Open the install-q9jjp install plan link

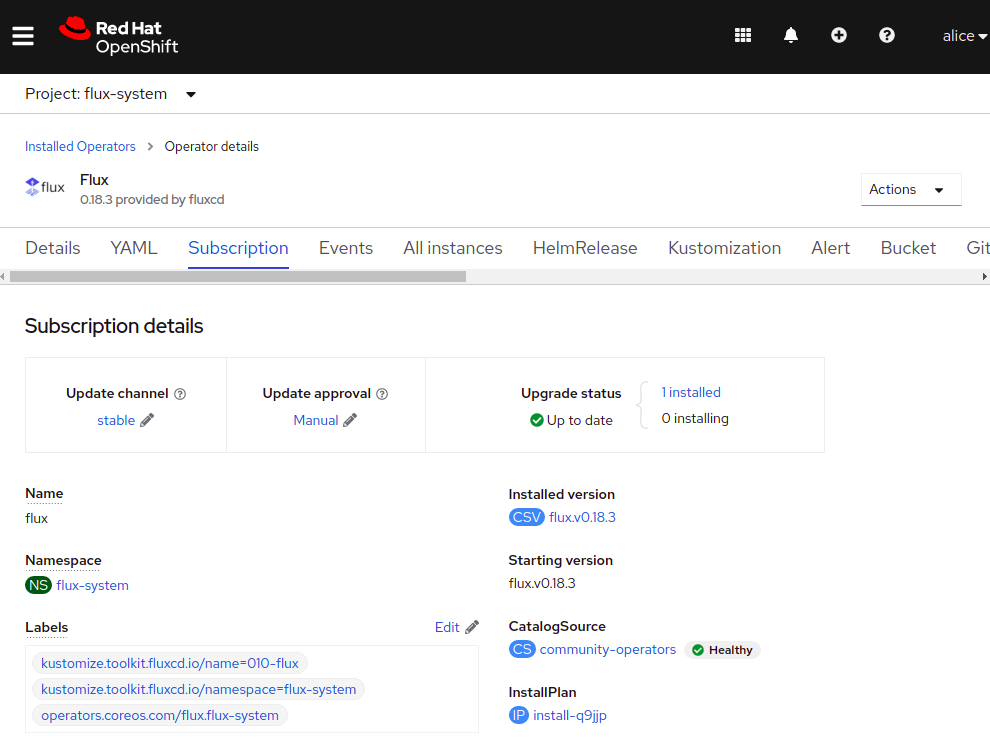570,716
